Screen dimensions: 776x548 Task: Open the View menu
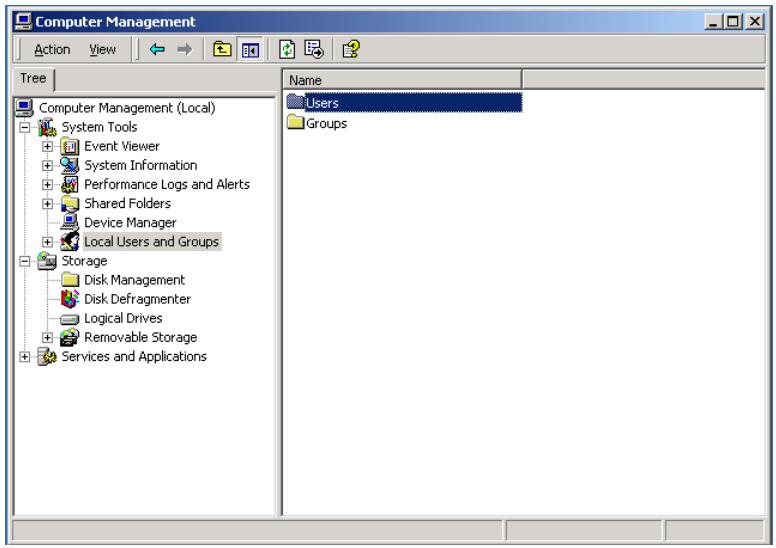[x=102, y=50]
